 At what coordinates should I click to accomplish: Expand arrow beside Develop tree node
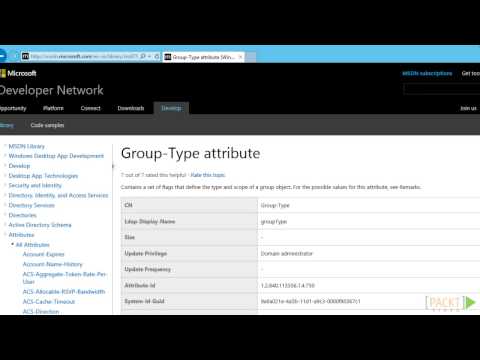point(5,166)
